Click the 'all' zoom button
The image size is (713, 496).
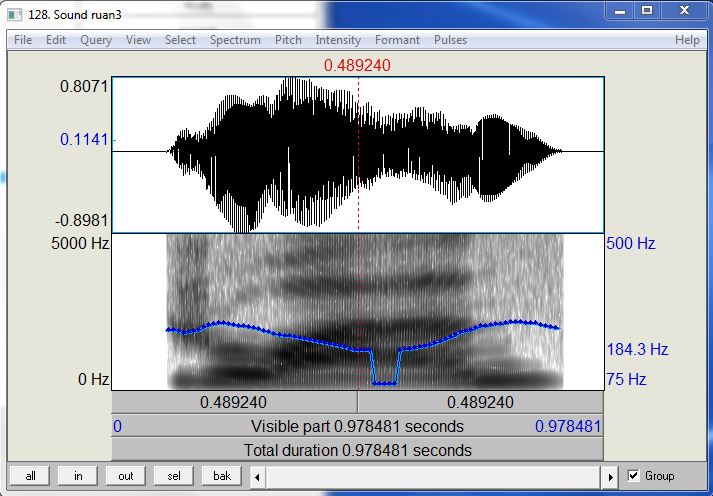pyautogui.click(x=30, y=476)
